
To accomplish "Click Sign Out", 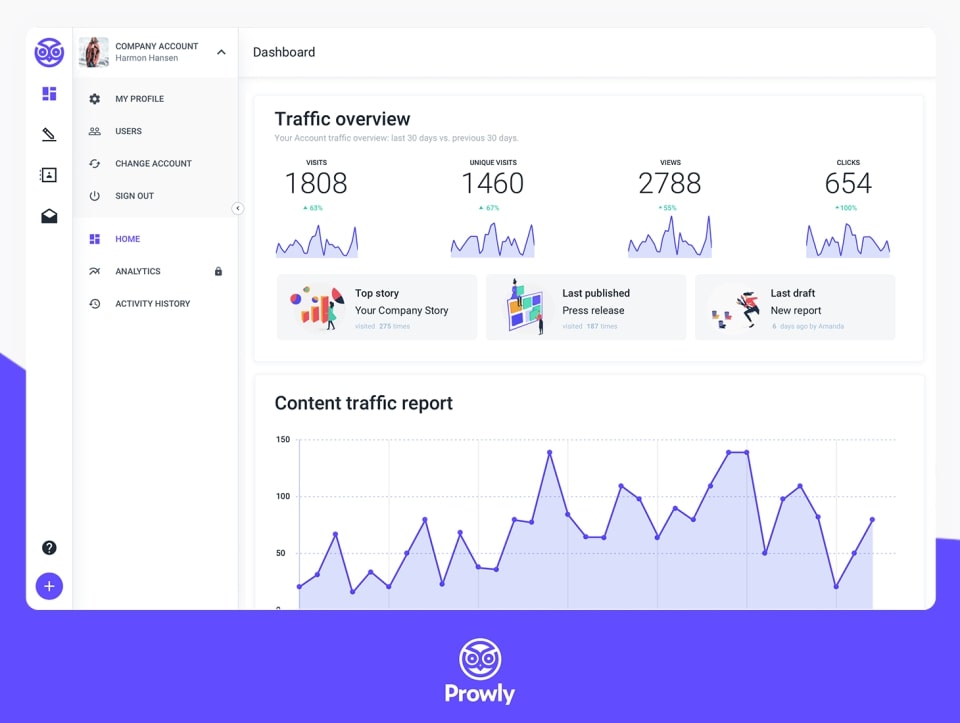I will click(x=134, y=196).
